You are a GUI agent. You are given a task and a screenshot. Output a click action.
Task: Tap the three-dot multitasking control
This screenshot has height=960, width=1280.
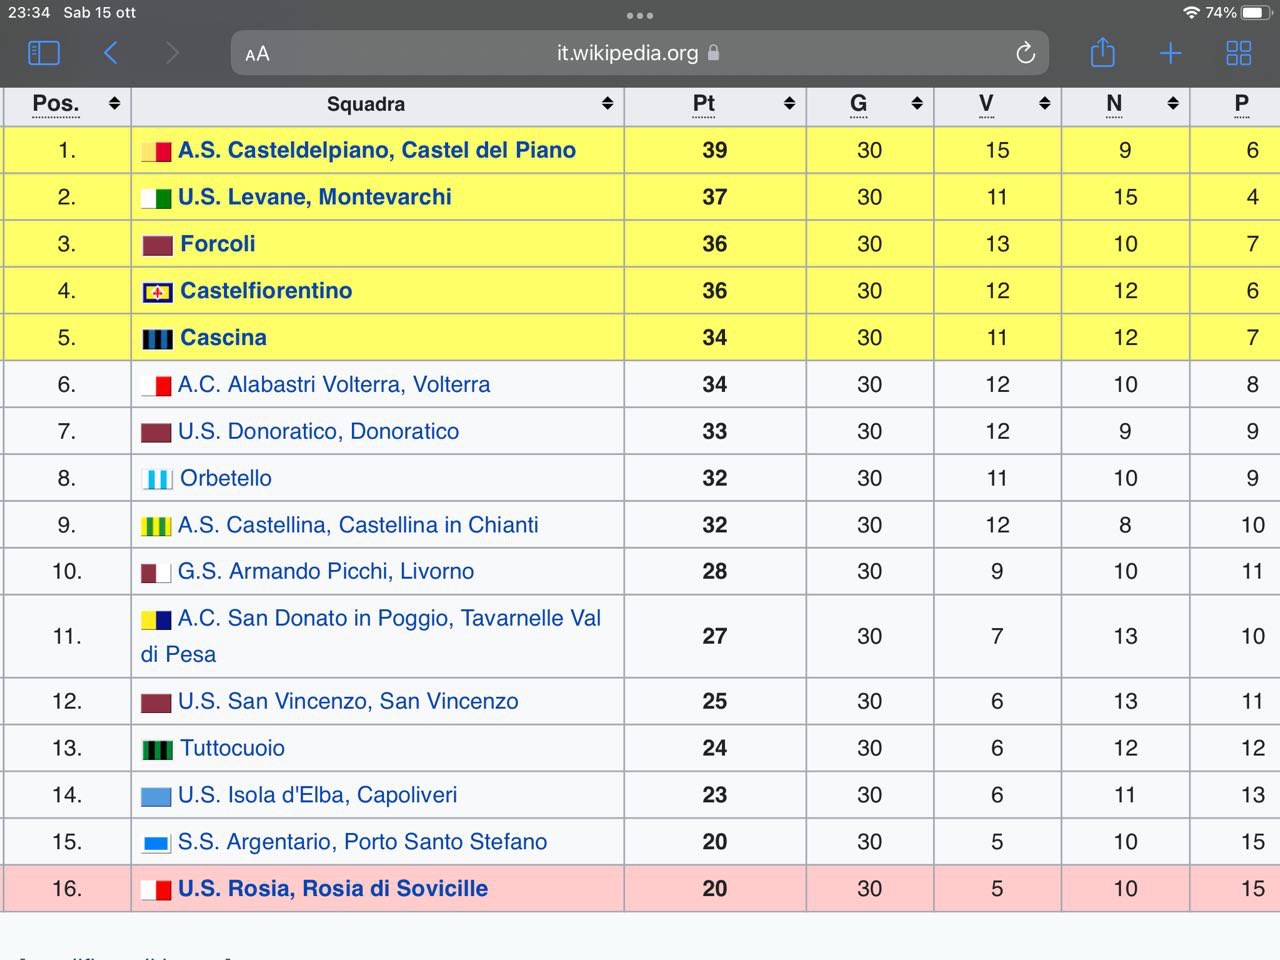[x=640, y=15]
